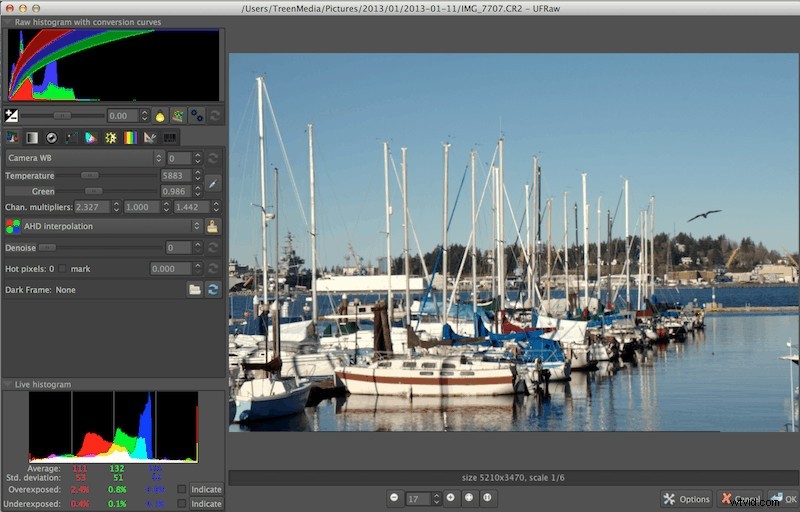The image size is (800, 512).
Task: Zoom in with the plus icon
Action: (x=451, y=498)
